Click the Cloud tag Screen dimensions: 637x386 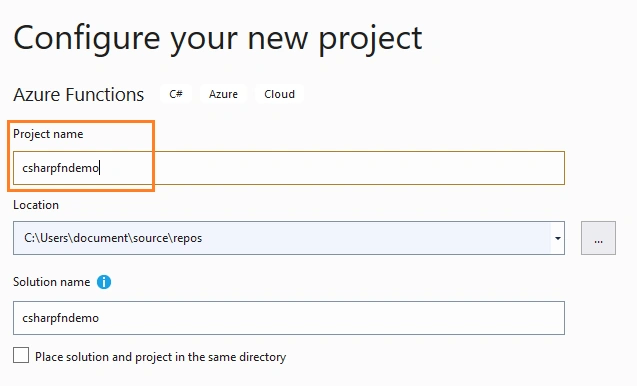click(279, 94)
